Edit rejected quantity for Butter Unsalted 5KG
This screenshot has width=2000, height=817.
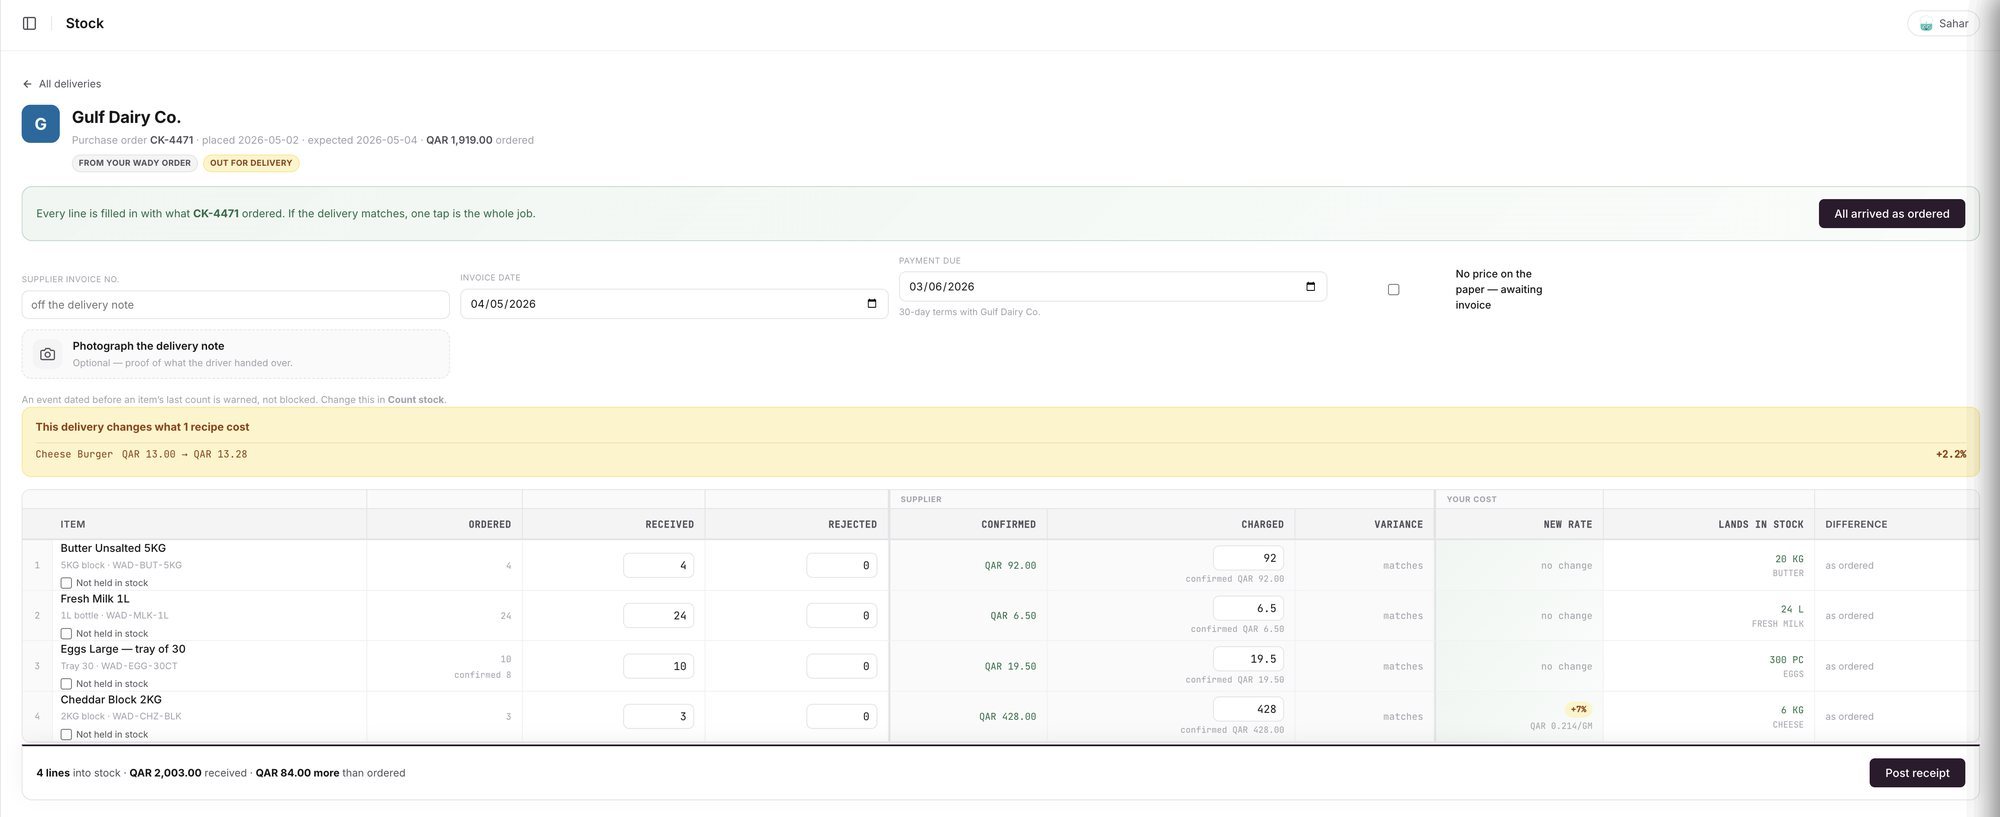842,566
